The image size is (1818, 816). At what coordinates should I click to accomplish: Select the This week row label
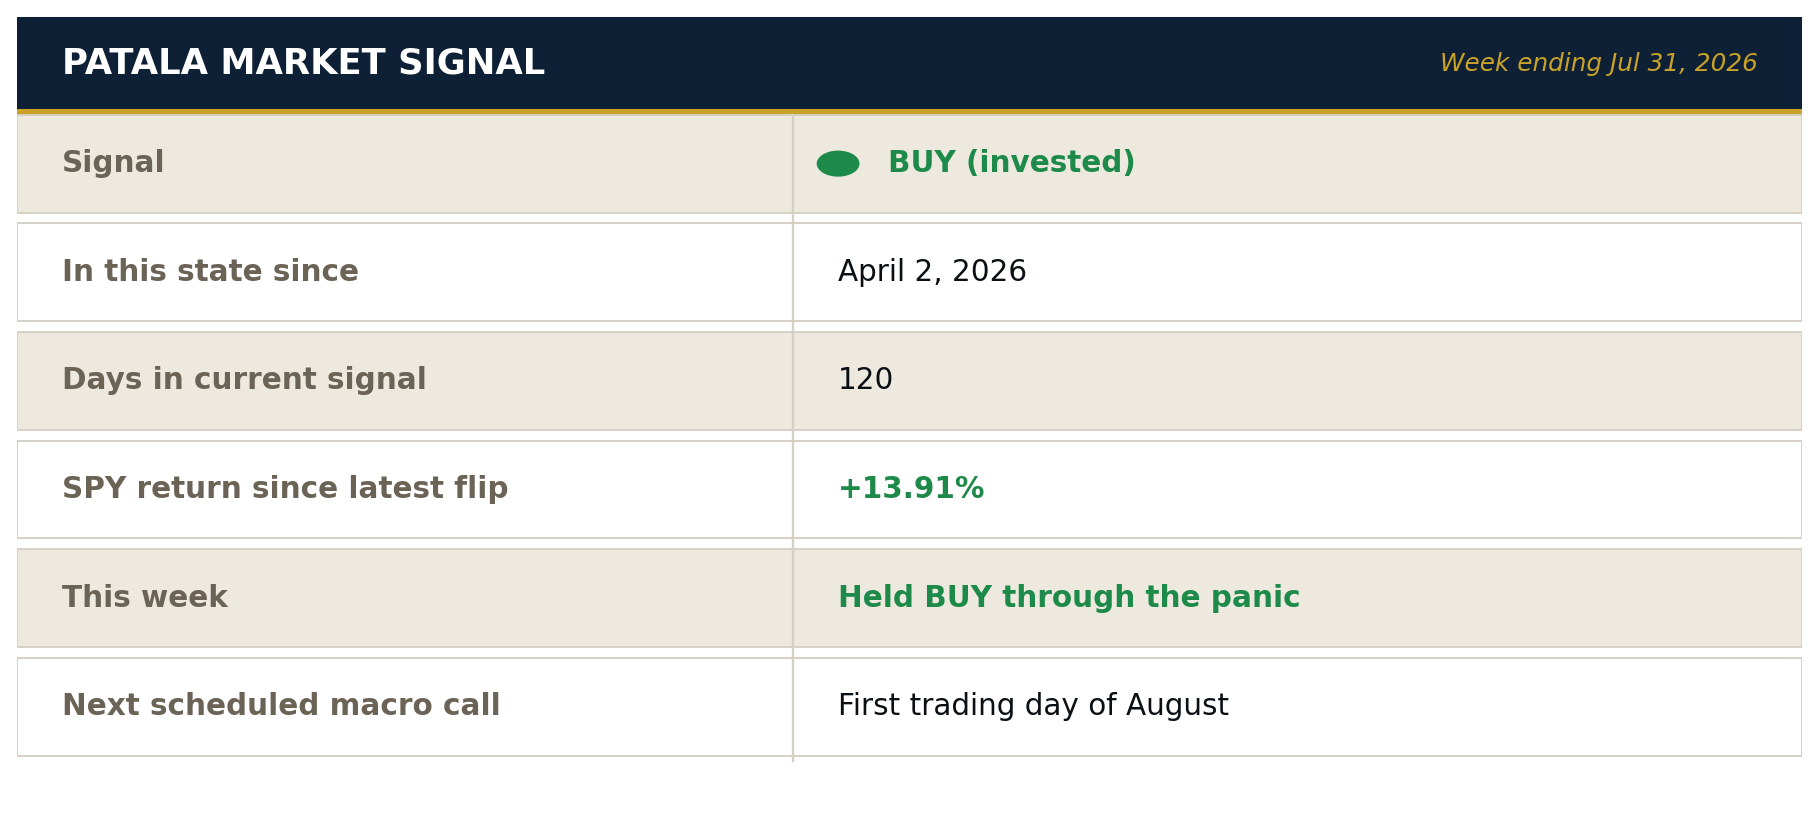click(145, 598)
